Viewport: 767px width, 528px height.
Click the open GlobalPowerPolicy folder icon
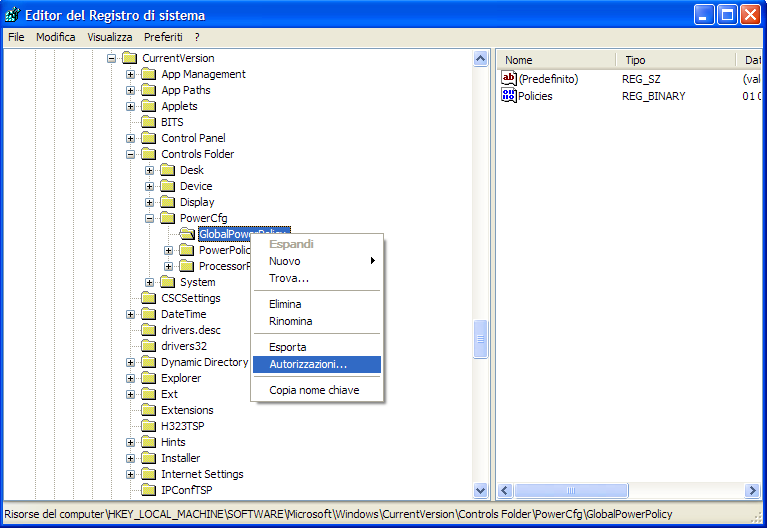[187, 234]
